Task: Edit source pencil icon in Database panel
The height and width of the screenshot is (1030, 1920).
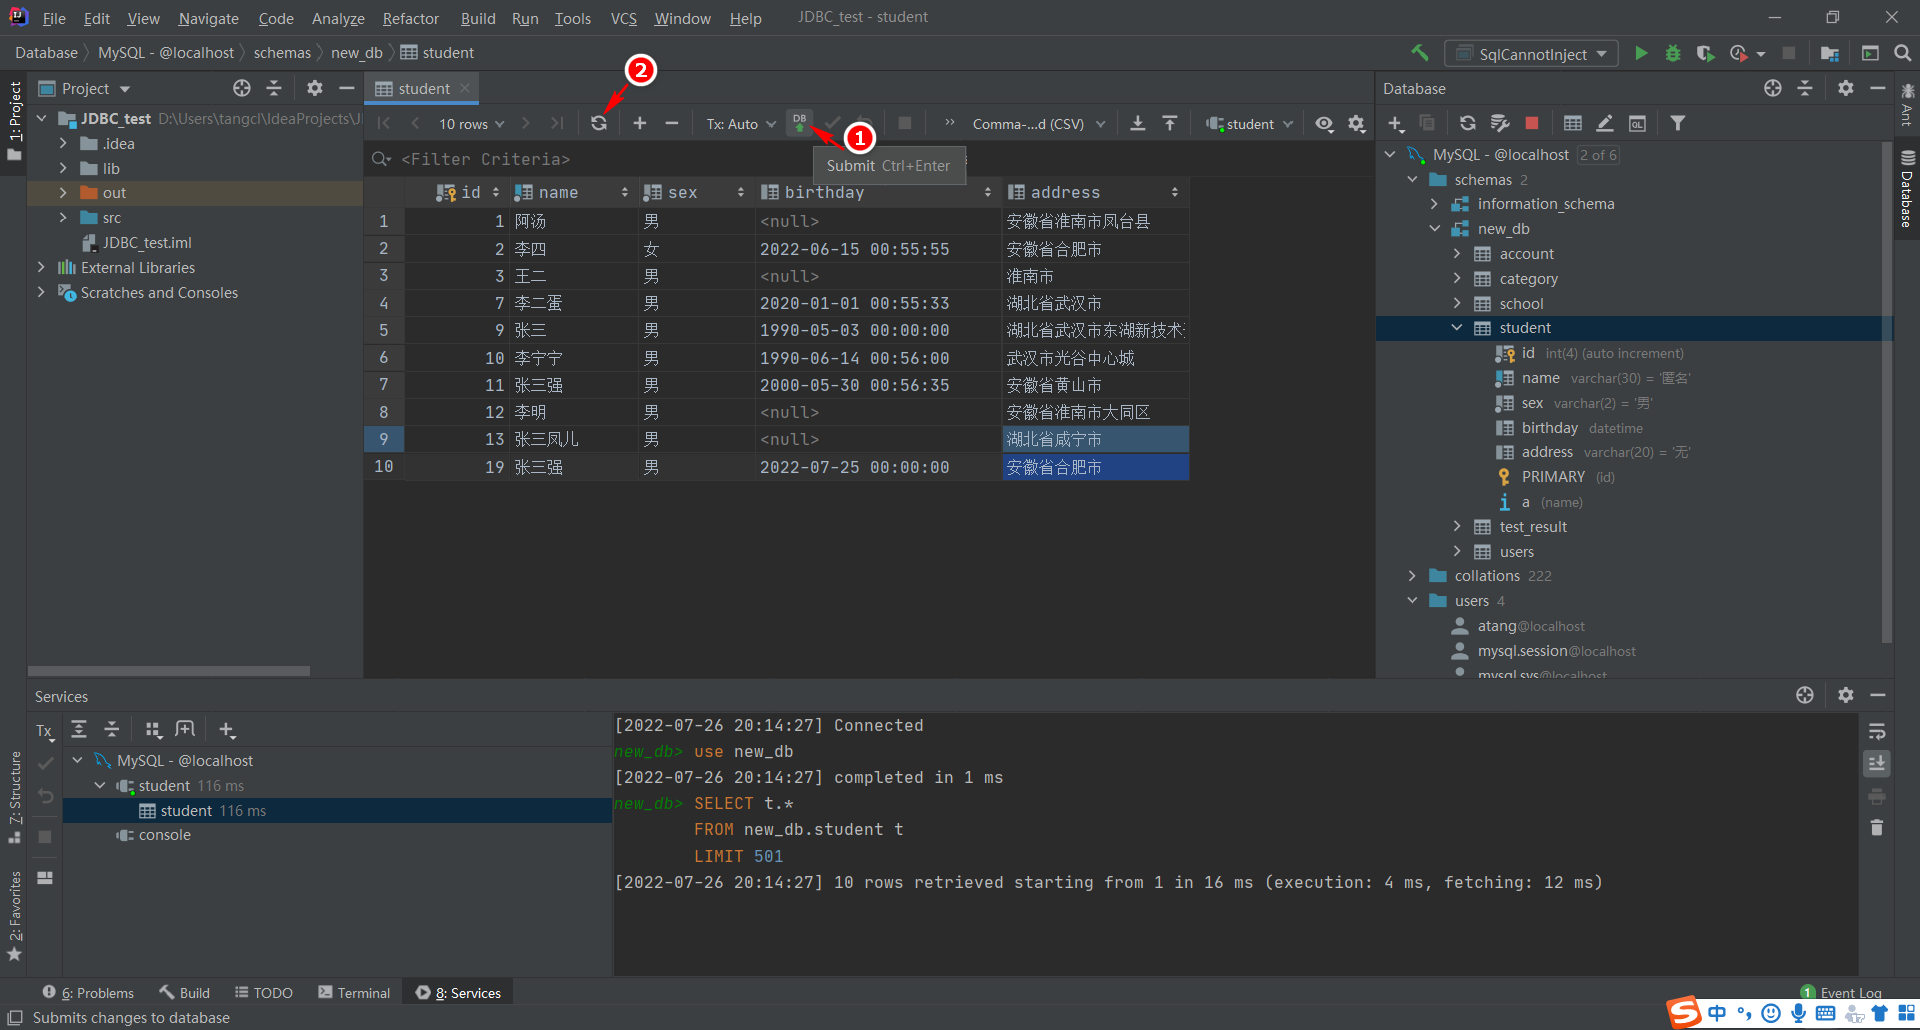Action: (1604, 123)
